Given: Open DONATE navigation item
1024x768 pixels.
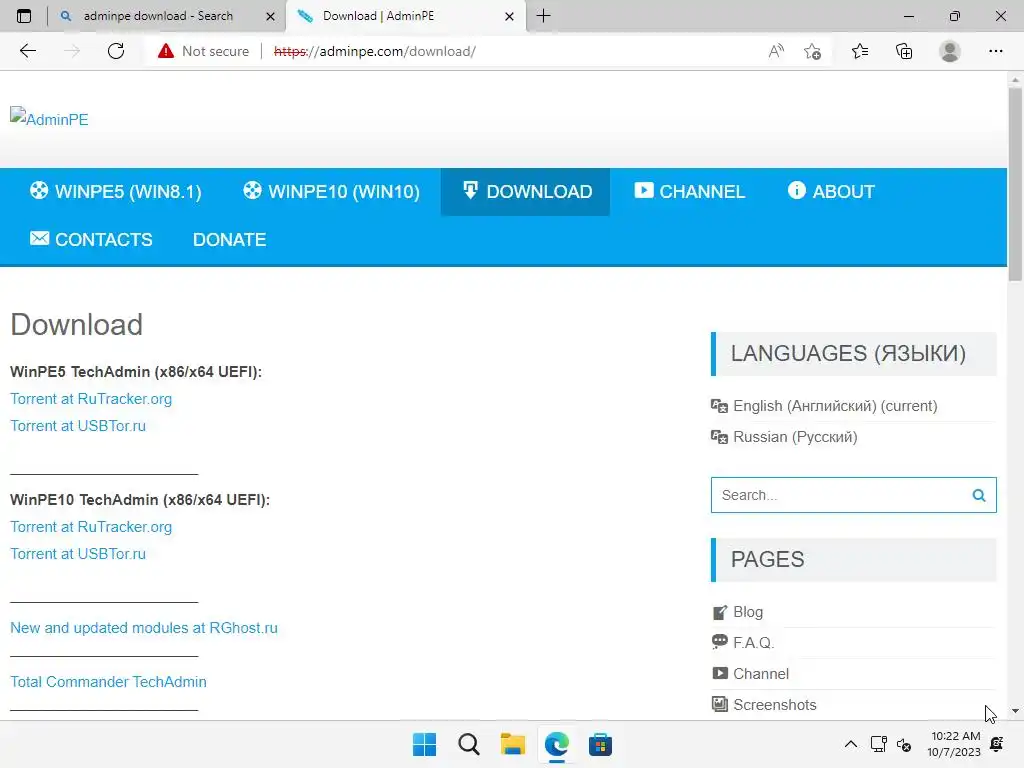Looking at the screenshot, I should pos(229,240).
